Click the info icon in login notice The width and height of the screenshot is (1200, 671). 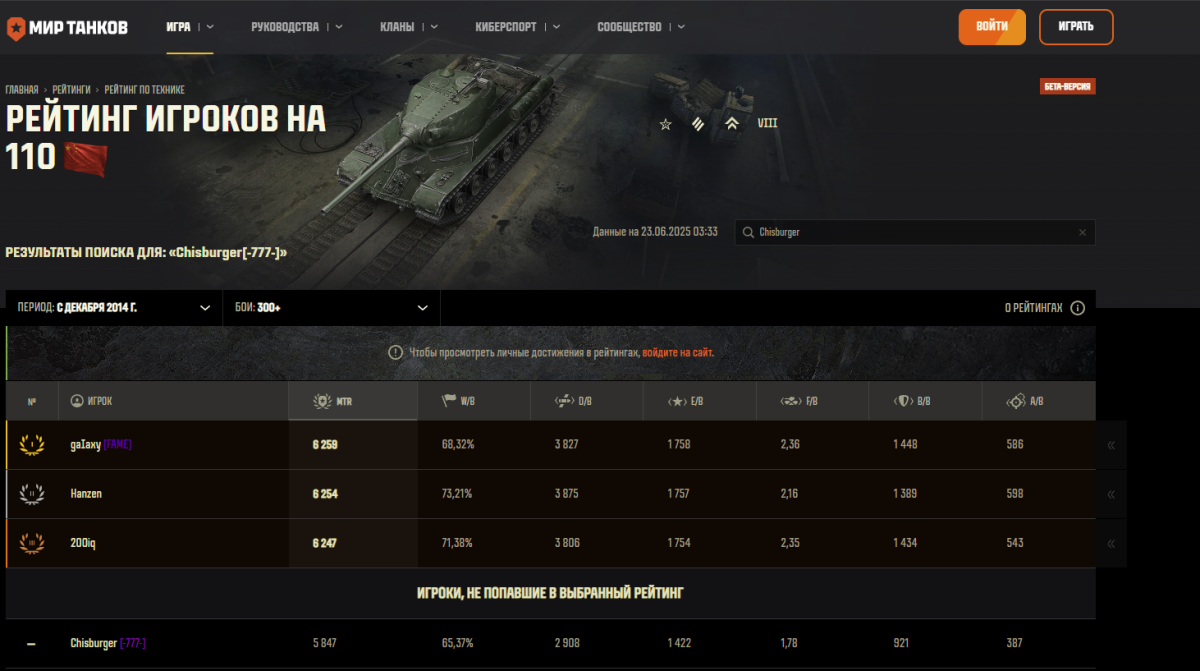395,353
